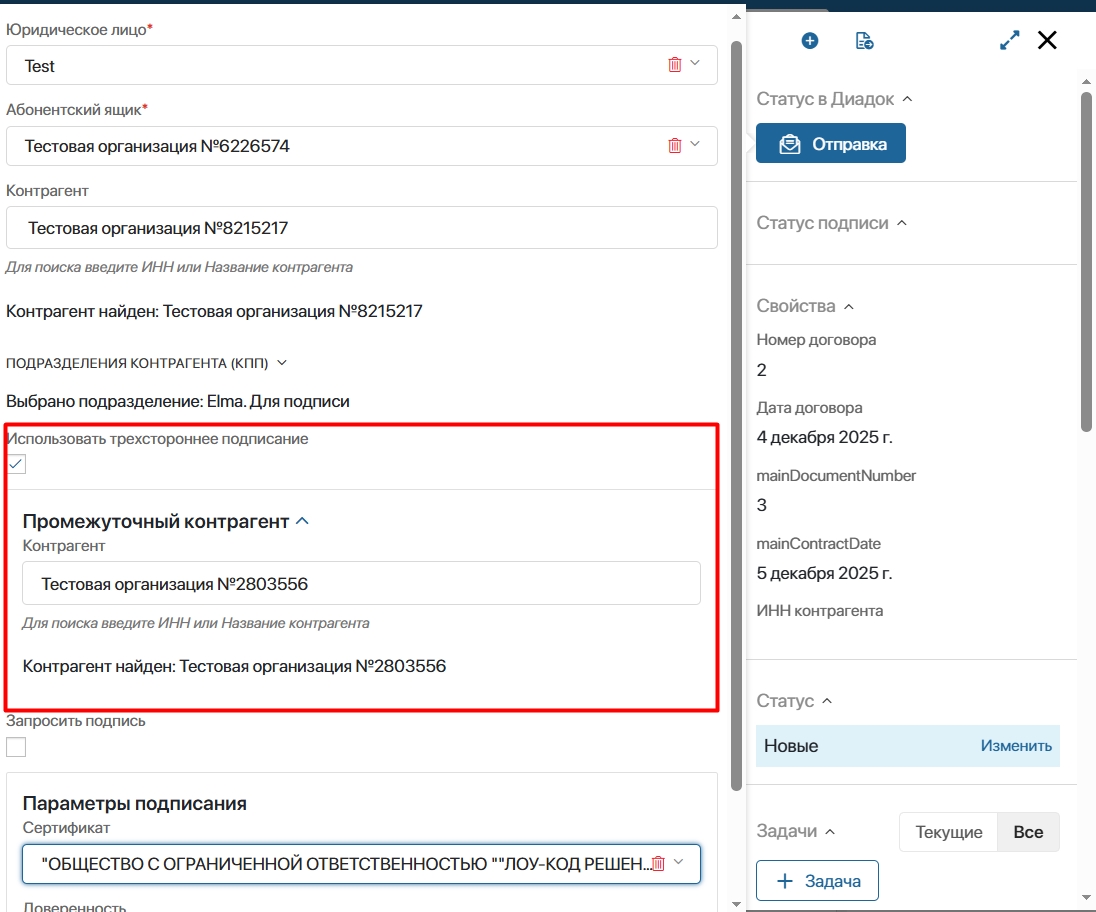This screenshot has width=1096, height=912.
Task: Open the Абонентский ящик dropdown arrow
Action: [696, 146]
